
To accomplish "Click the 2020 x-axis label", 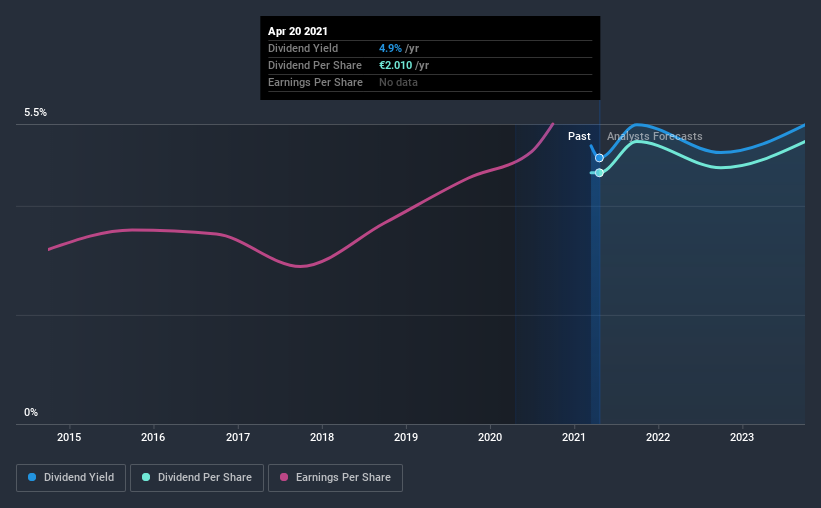I will (490, 437).
